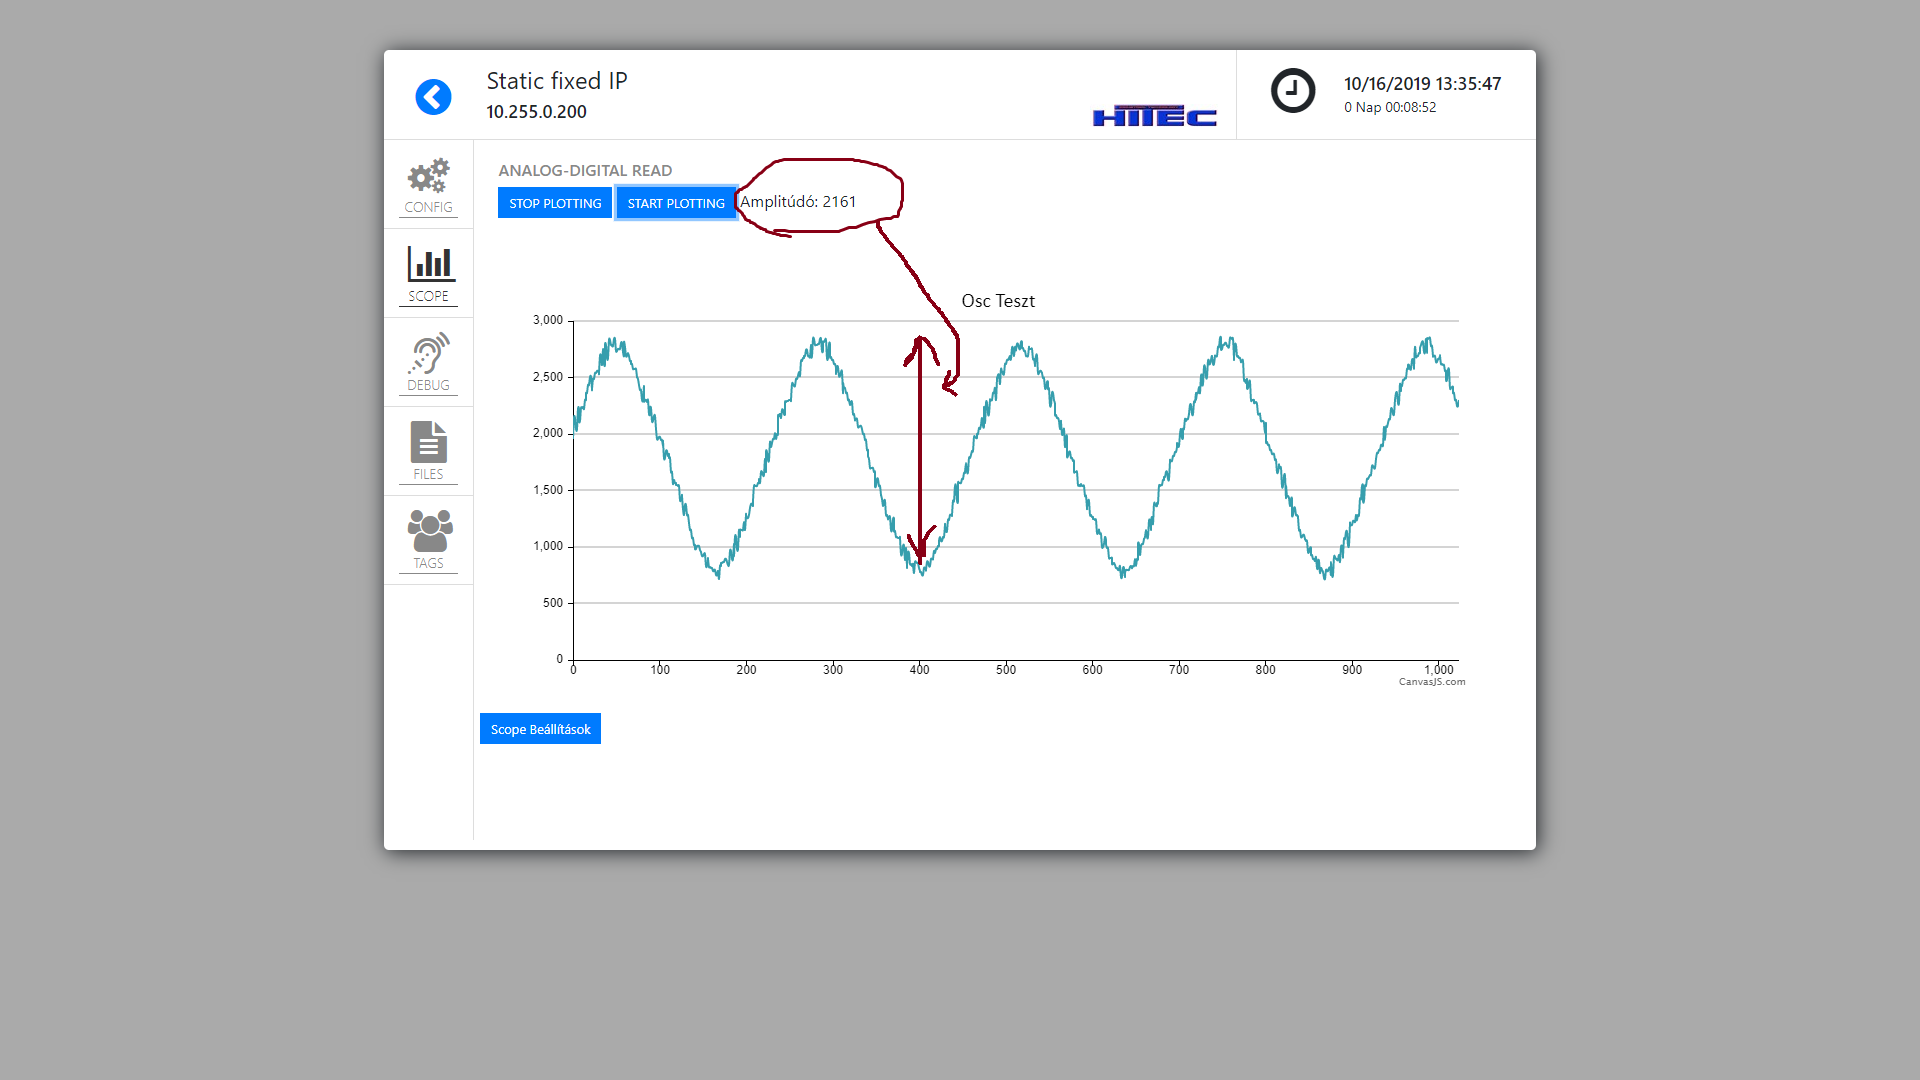Image resolution: width=1920 pixels, height=1080 pixels.
Task: Click the 1,000 x-axis label
Action: coord(1439,670)
